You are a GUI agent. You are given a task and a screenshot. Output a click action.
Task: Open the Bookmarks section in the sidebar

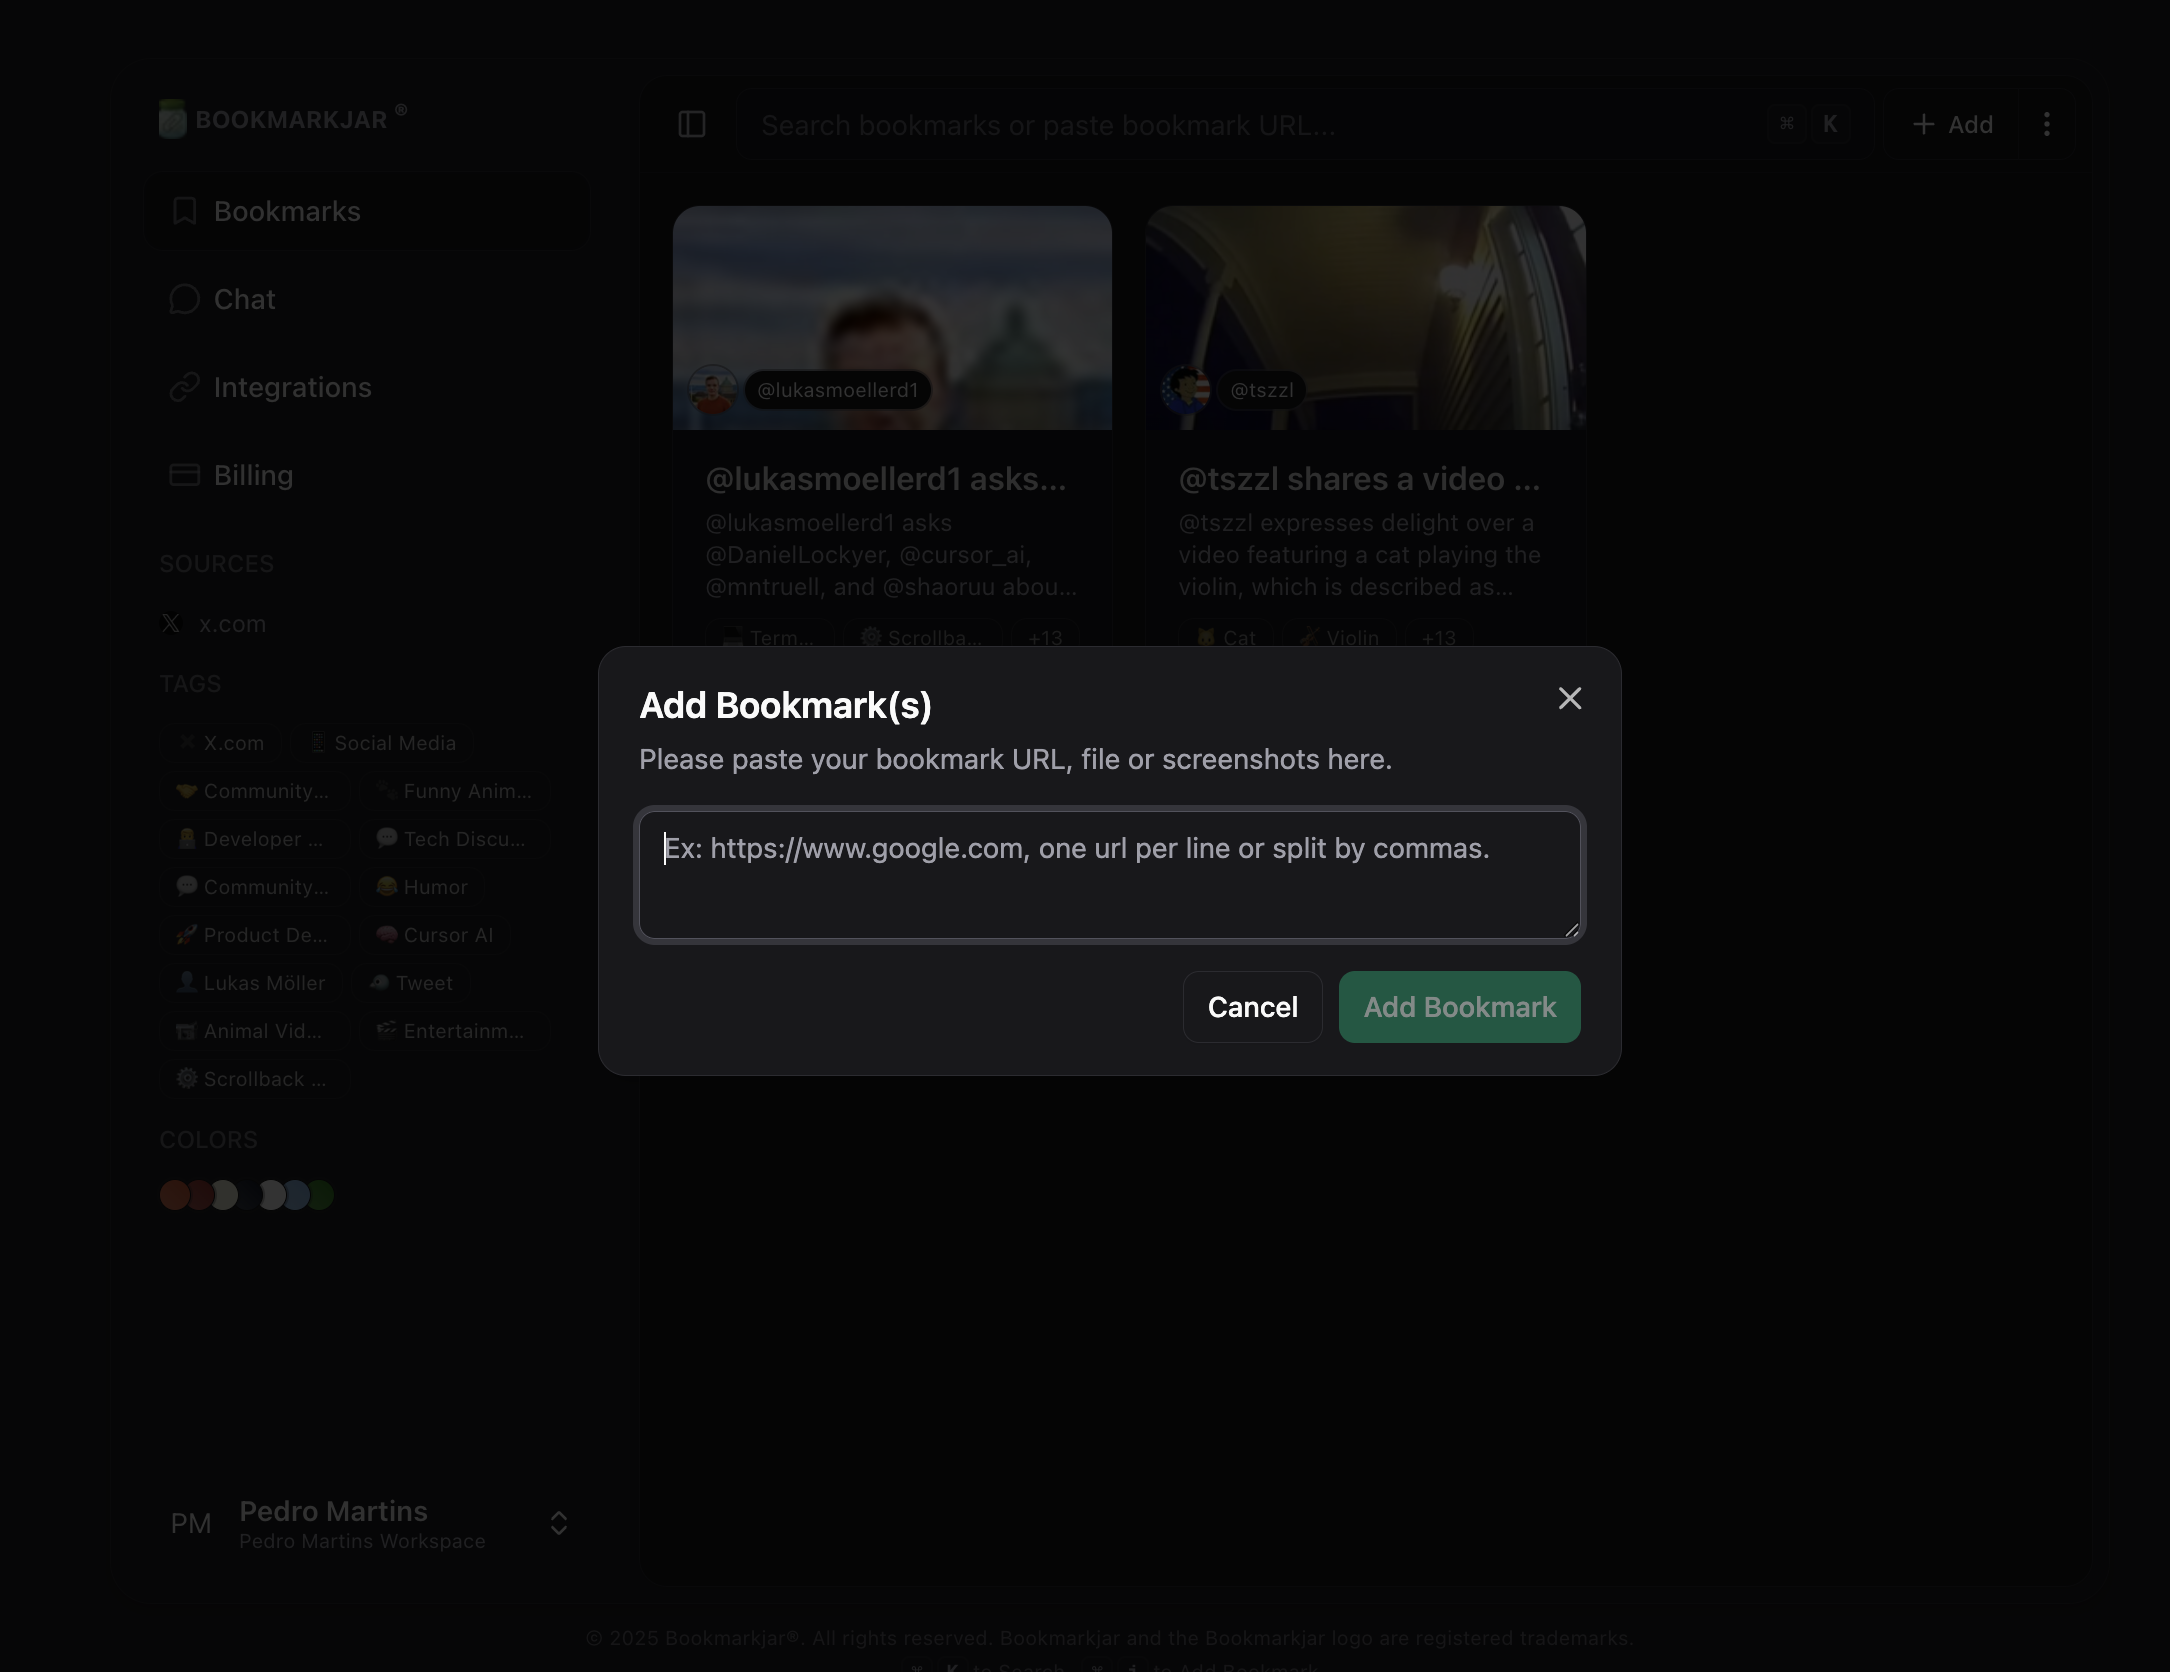[286, 211]
